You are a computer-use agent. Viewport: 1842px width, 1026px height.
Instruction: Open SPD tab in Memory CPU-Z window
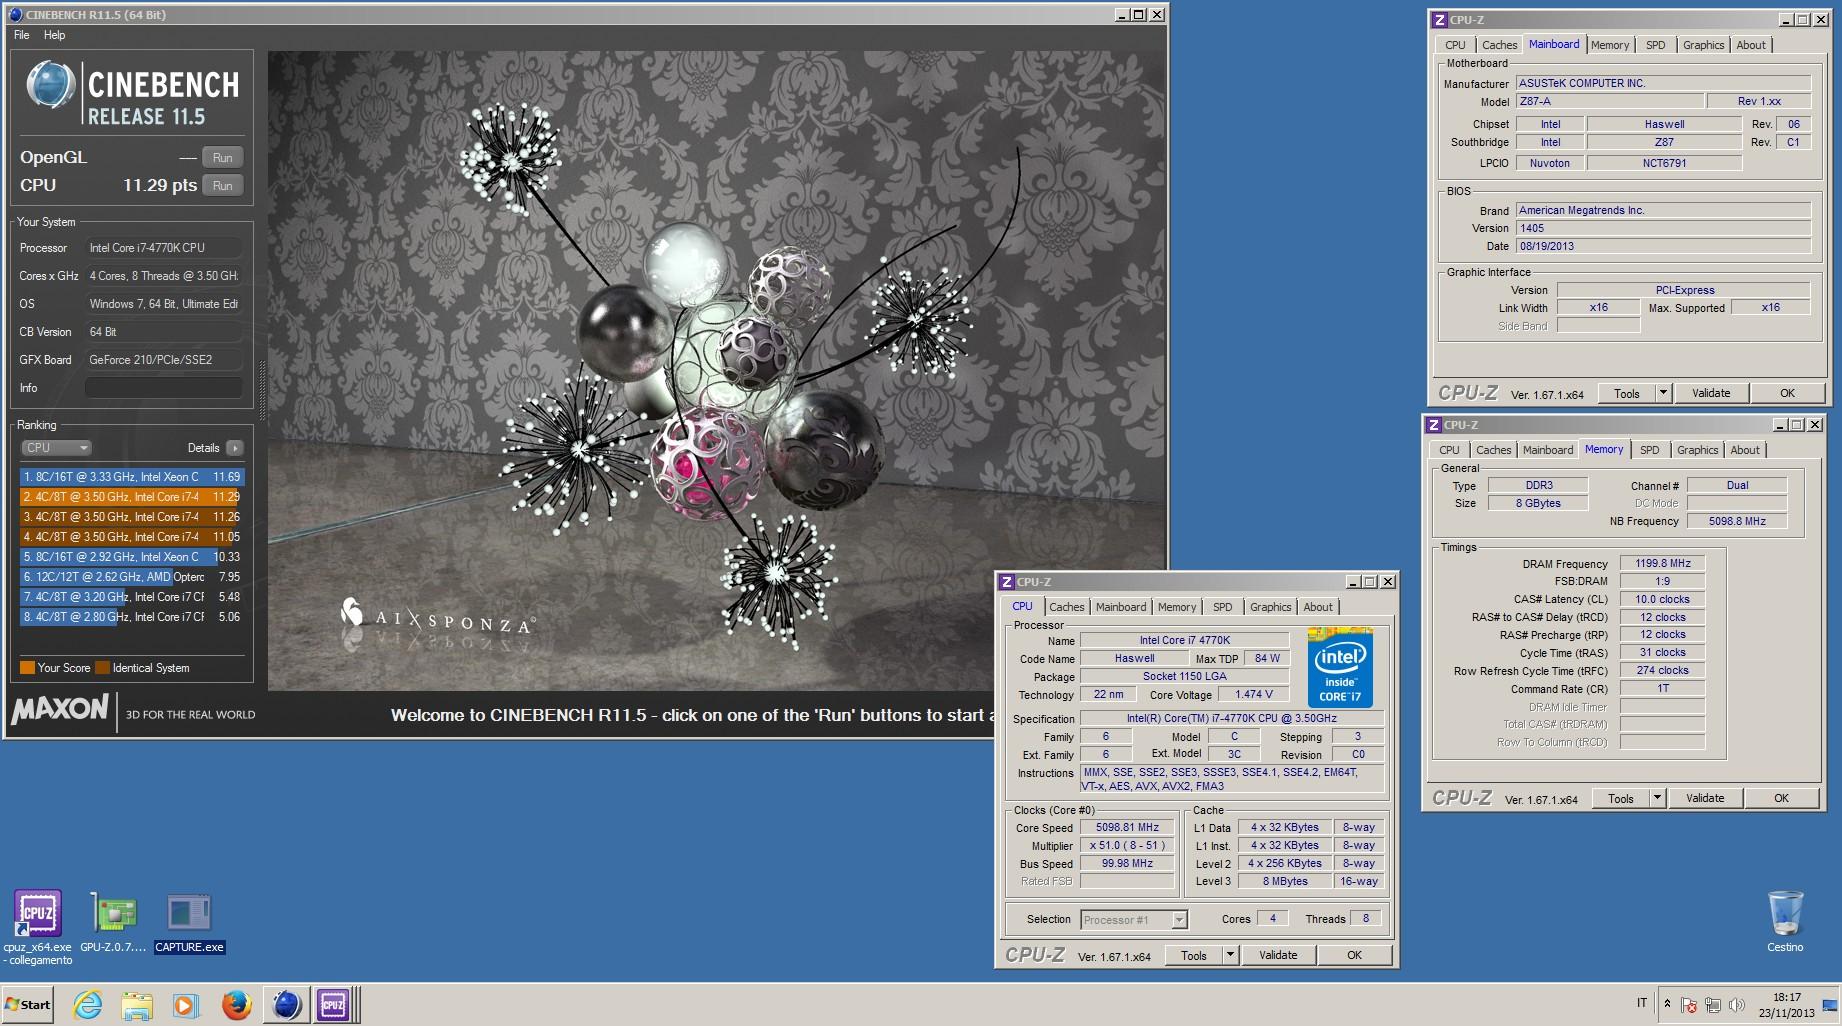[x=1650, y=450]
